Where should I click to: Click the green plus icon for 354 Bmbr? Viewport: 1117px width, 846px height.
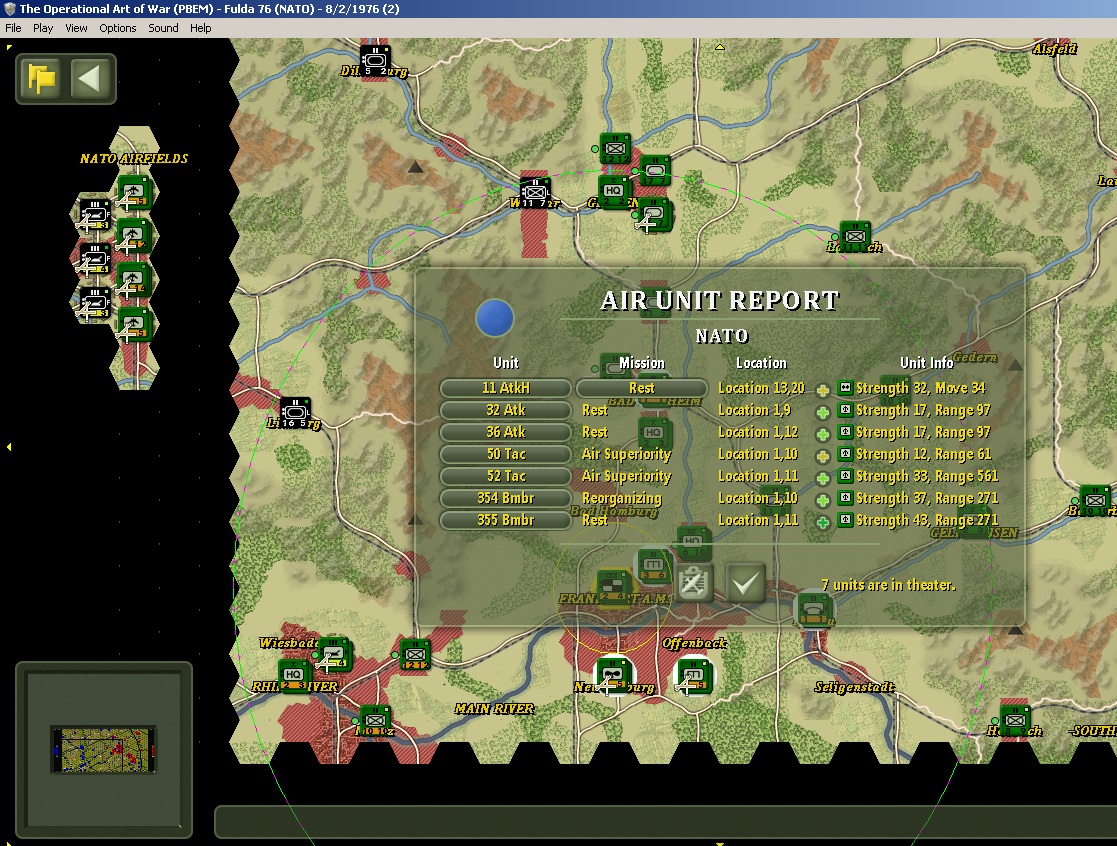pos(822,501)
